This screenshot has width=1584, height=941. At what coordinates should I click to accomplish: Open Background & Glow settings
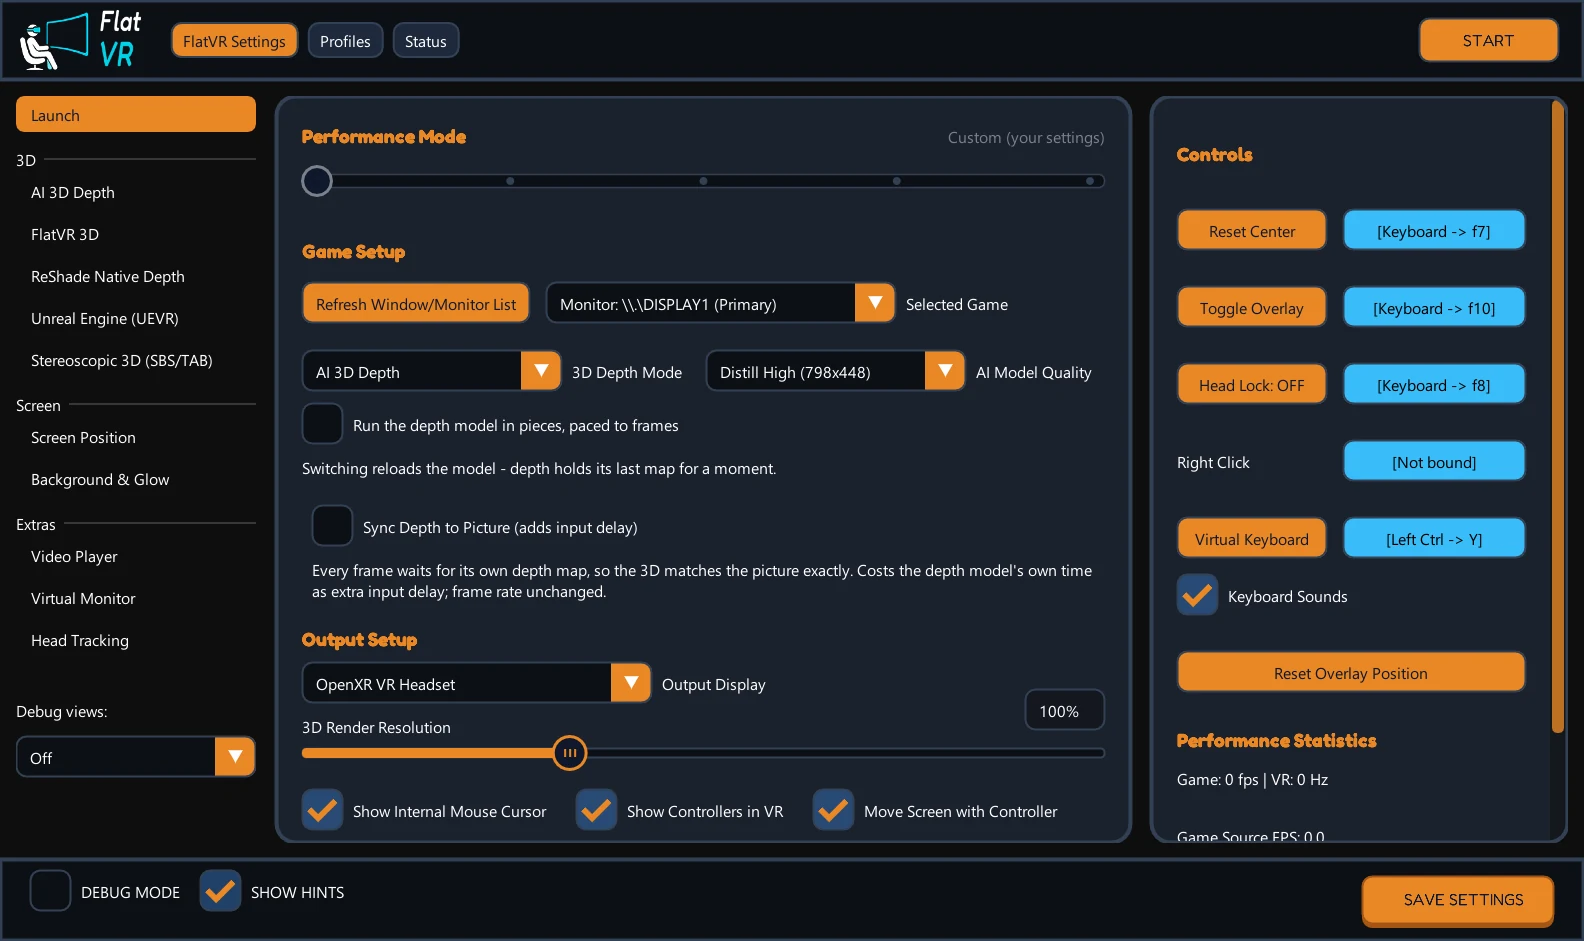click(100, 480)
